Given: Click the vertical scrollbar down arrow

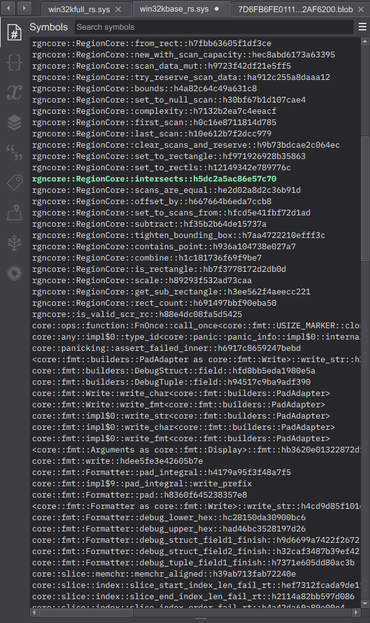Looking at the screenshot, I should tap(365, 604).
